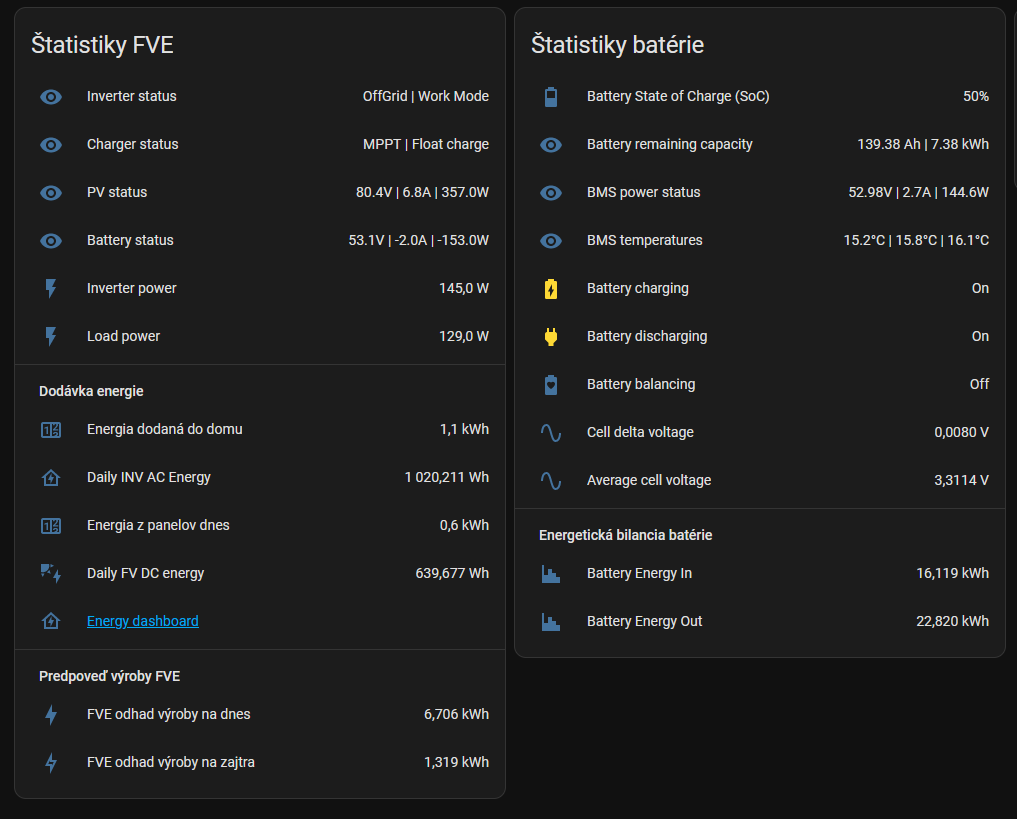
Task: Click the sine wave icon for Cell delta voltage
Action: pos(551,433)
